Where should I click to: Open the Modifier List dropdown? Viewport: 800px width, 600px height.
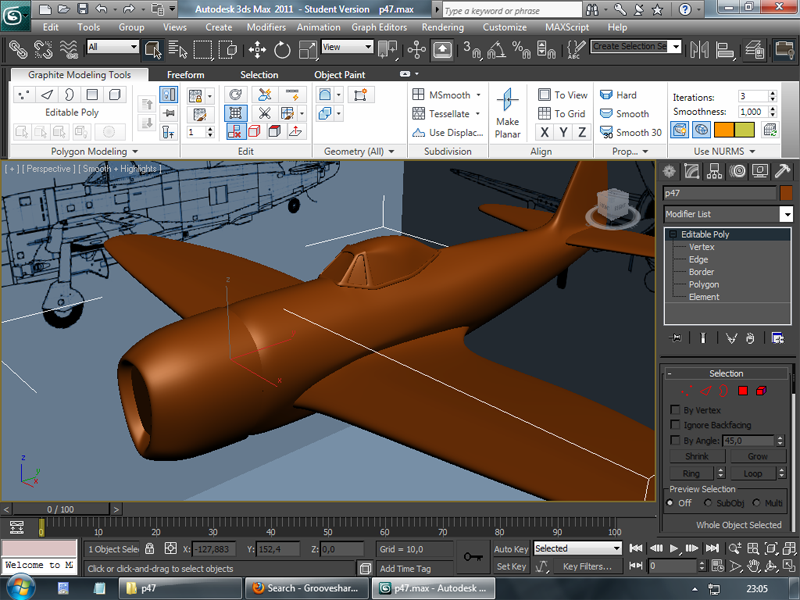[786, 214]
